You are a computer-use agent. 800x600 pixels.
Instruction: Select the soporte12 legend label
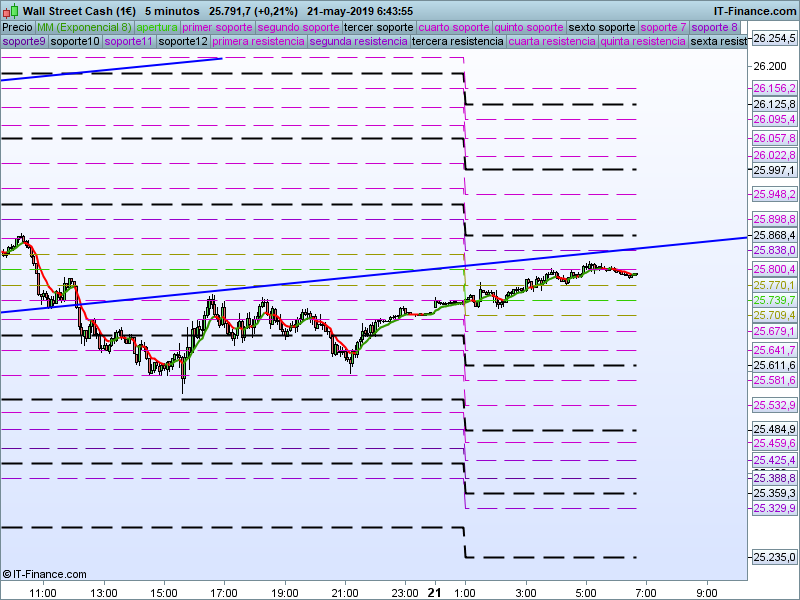click(x=183, y=41)
